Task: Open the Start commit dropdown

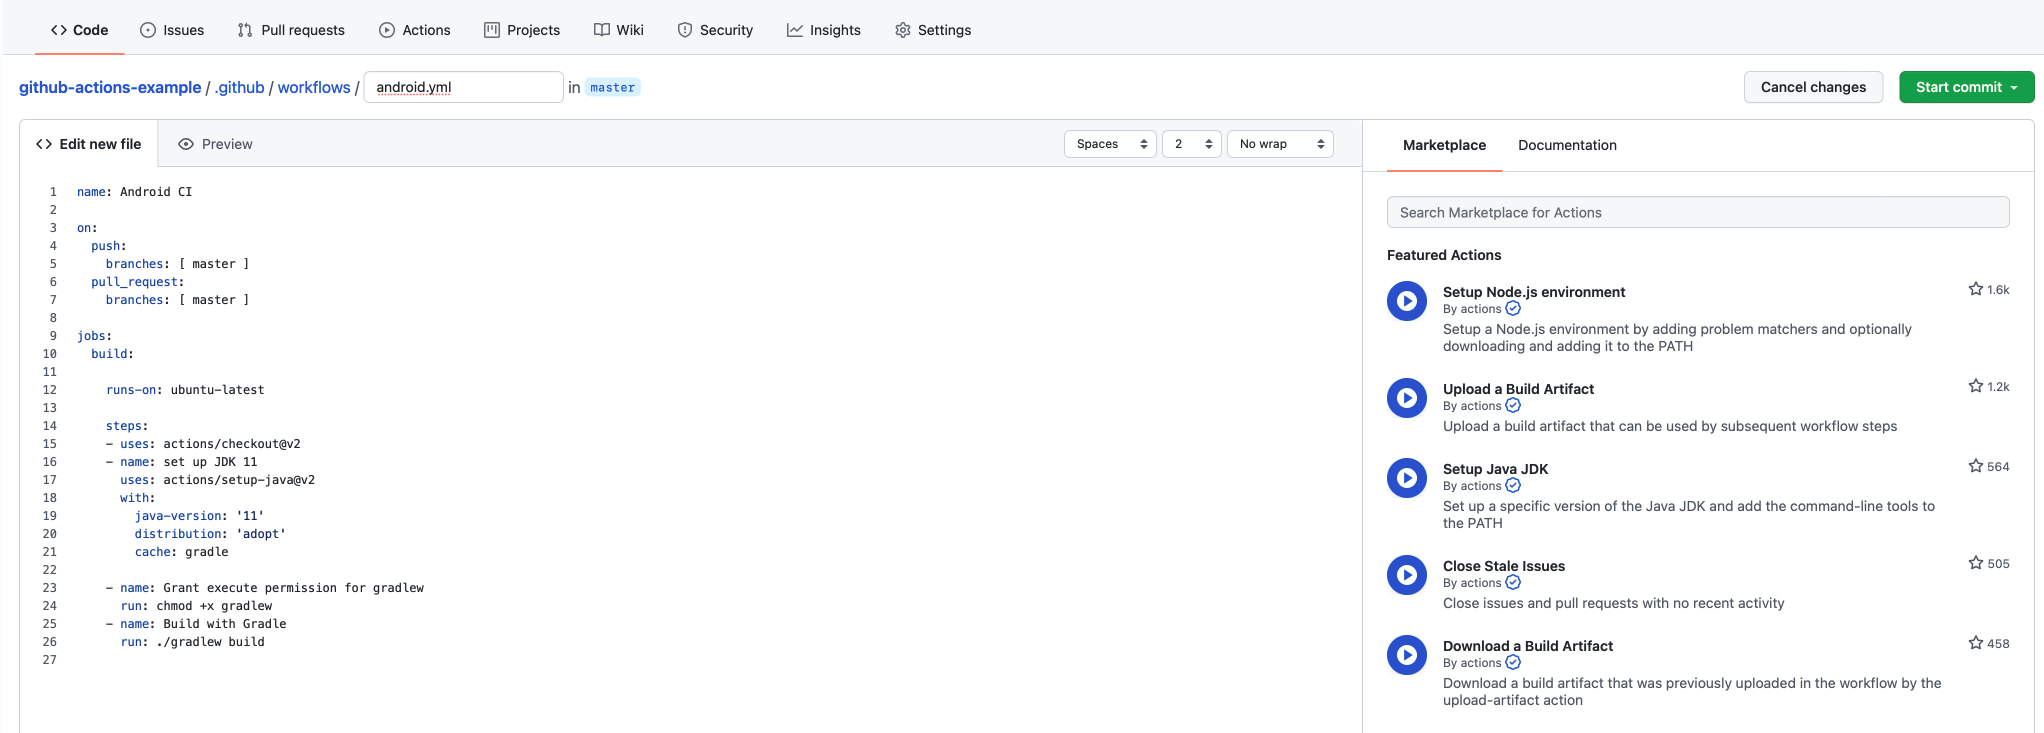Action: tap(1966, 87)
